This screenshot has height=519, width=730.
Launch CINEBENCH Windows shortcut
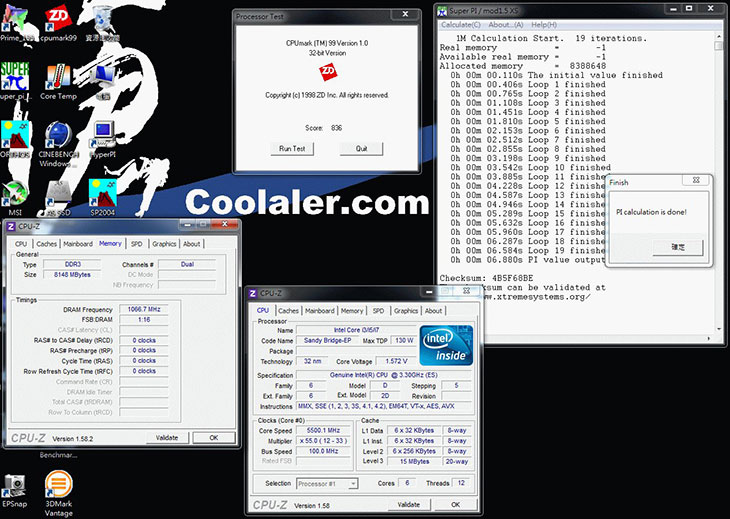point(58,143)
